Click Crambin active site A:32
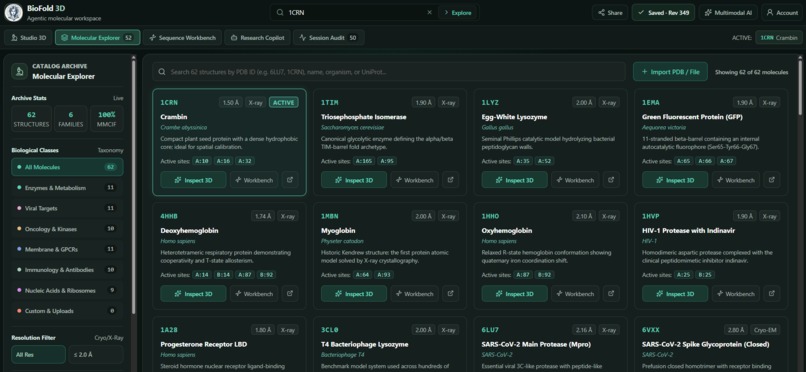Viewport: 806px width, 372px height. coord(245,161)
